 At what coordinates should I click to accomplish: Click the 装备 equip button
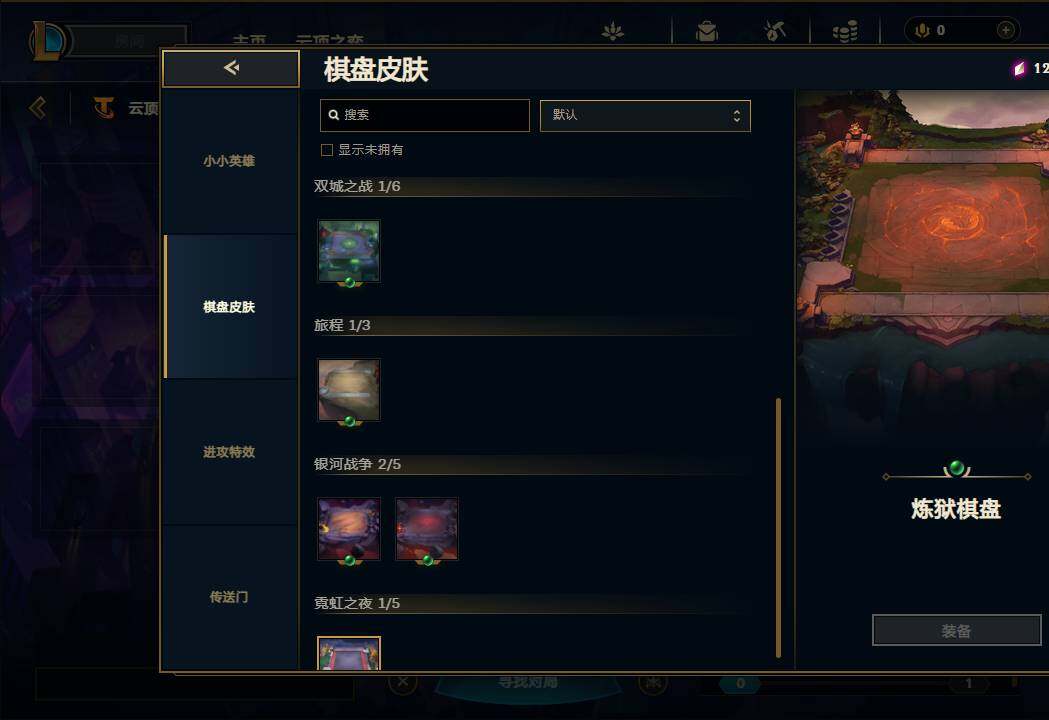[957, 630]
